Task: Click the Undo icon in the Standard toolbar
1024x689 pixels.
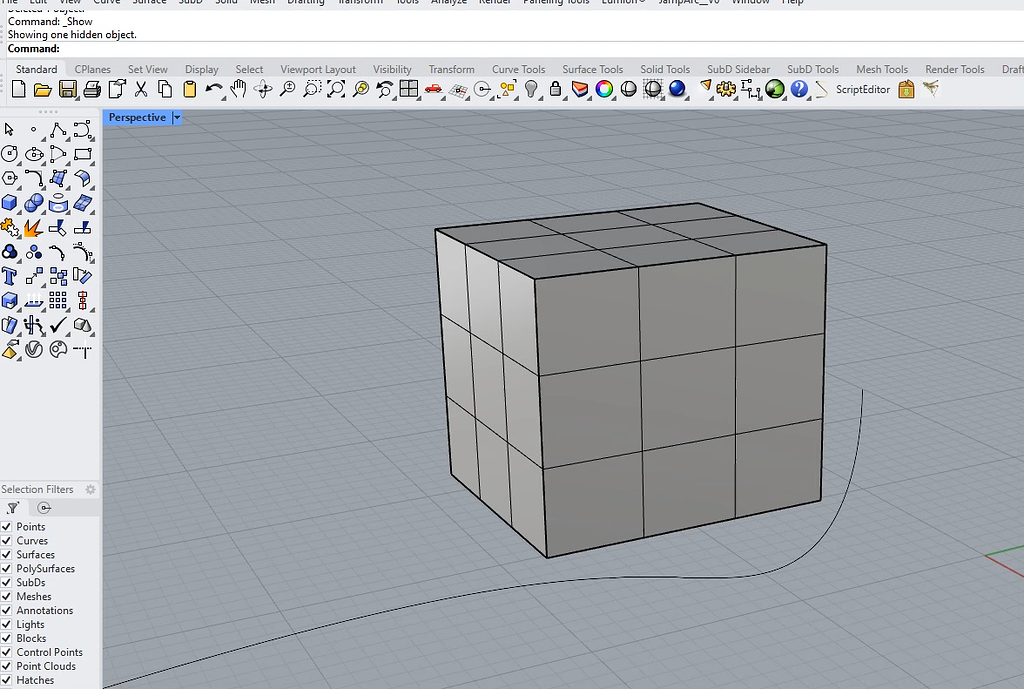Action: click(211, 89)
